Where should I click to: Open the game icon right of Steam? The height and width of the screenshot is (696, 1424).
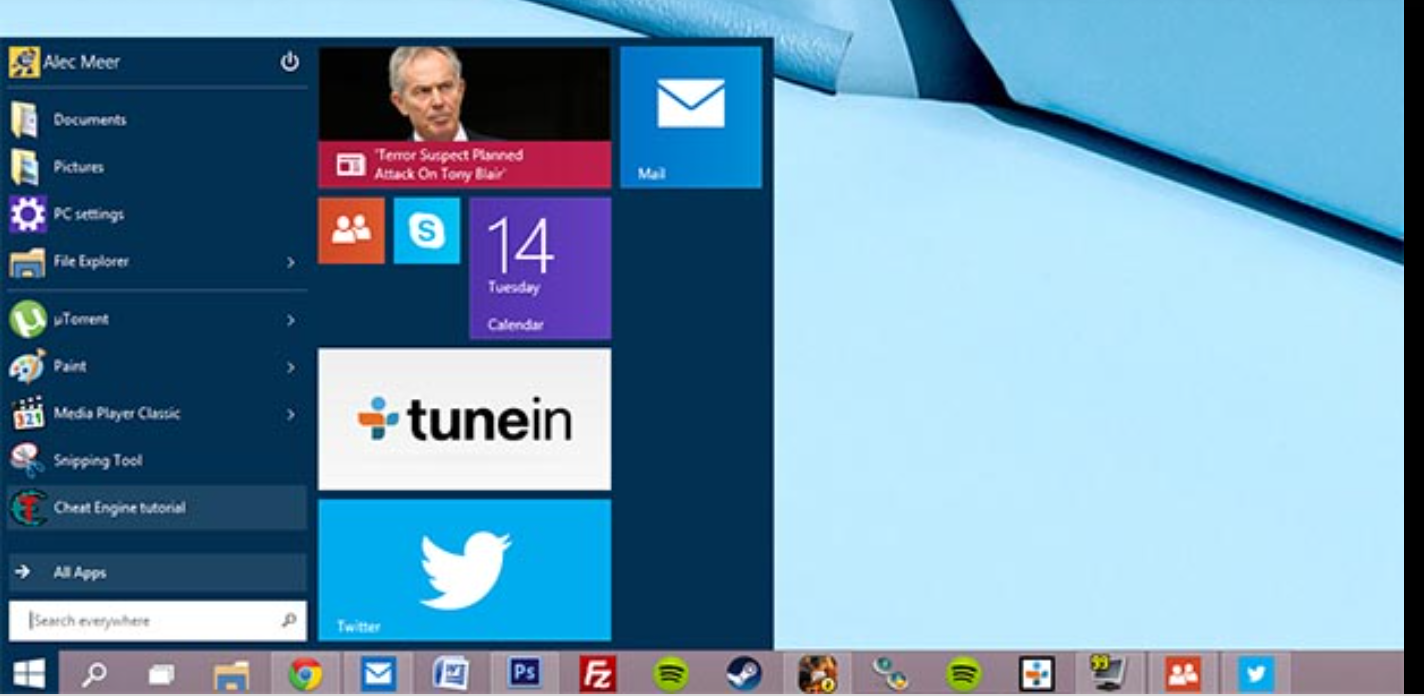817,673
